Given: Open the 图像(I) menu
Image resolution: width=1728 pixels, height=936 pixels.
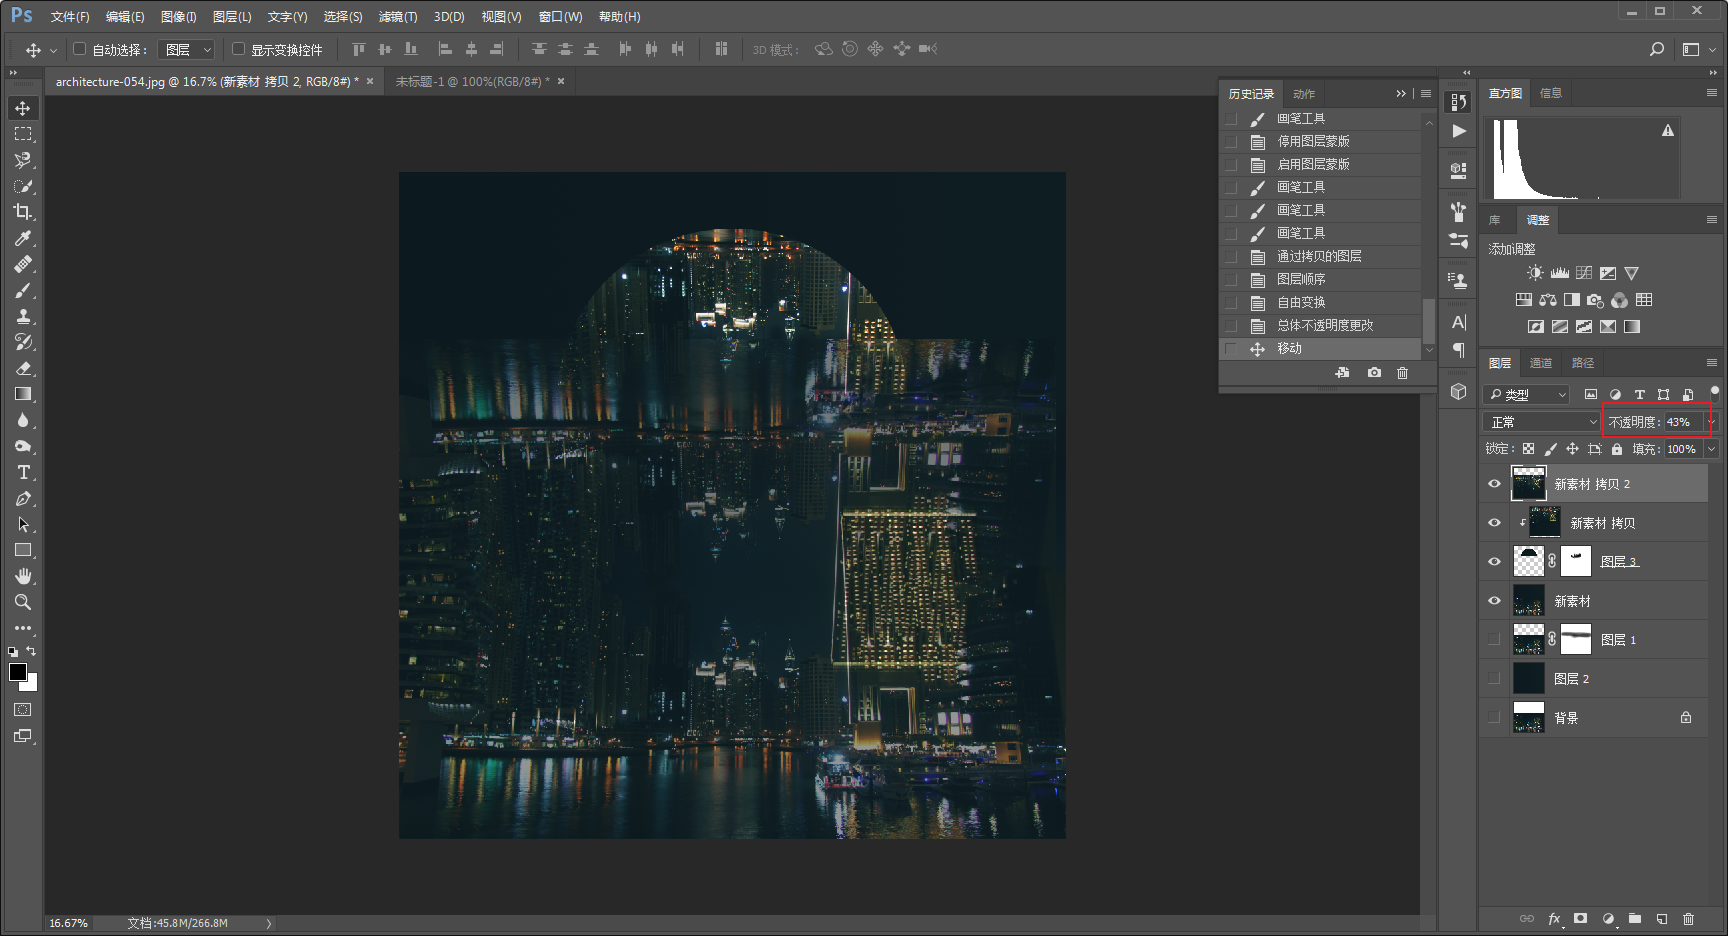Looking at the screenshot, I should tap(178, 17).
